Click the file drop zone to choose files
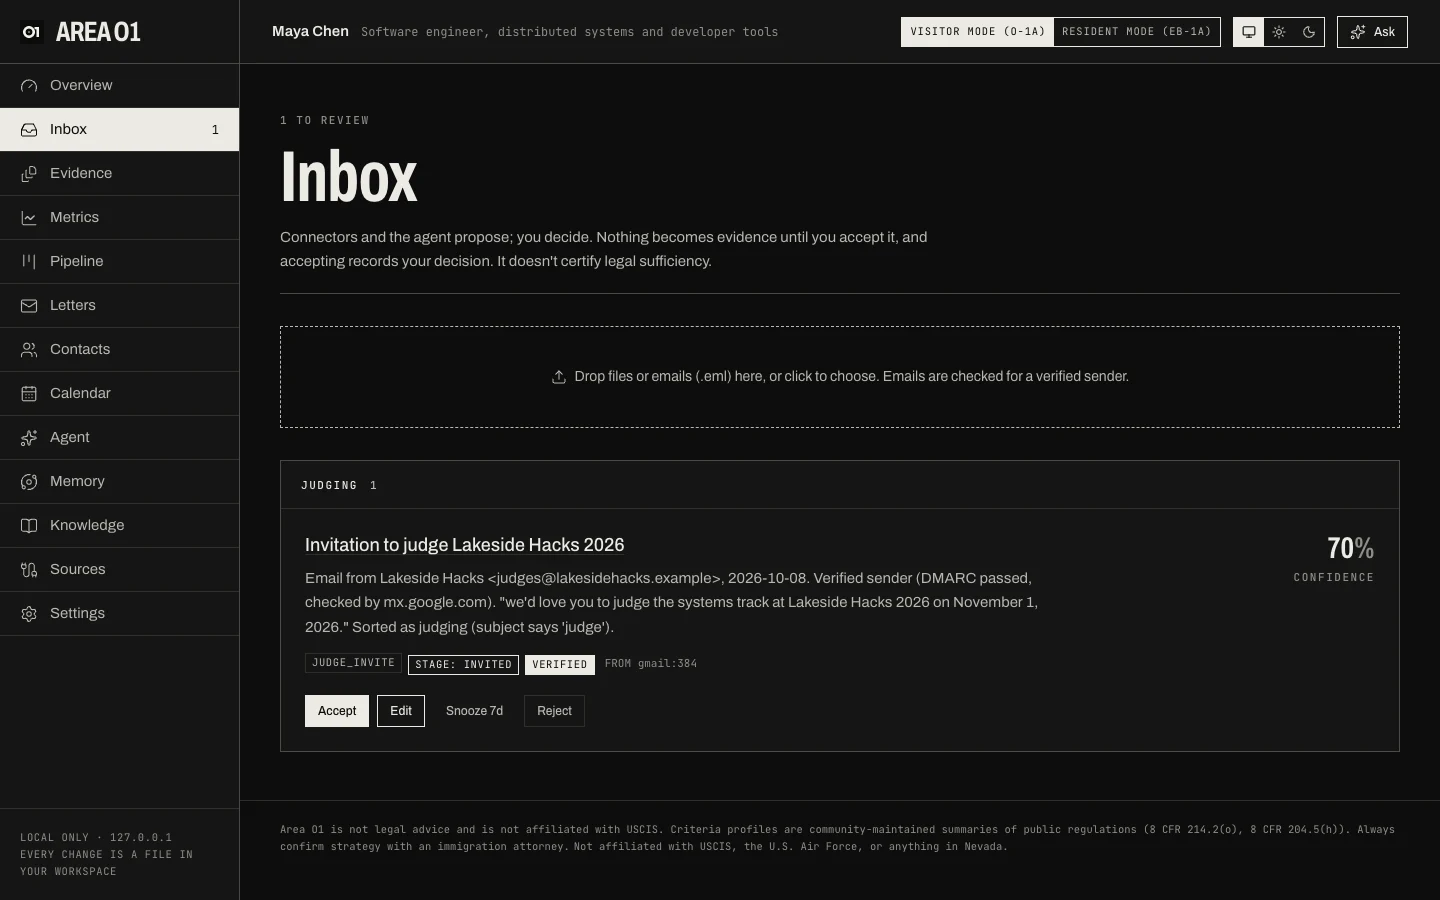 840,377
